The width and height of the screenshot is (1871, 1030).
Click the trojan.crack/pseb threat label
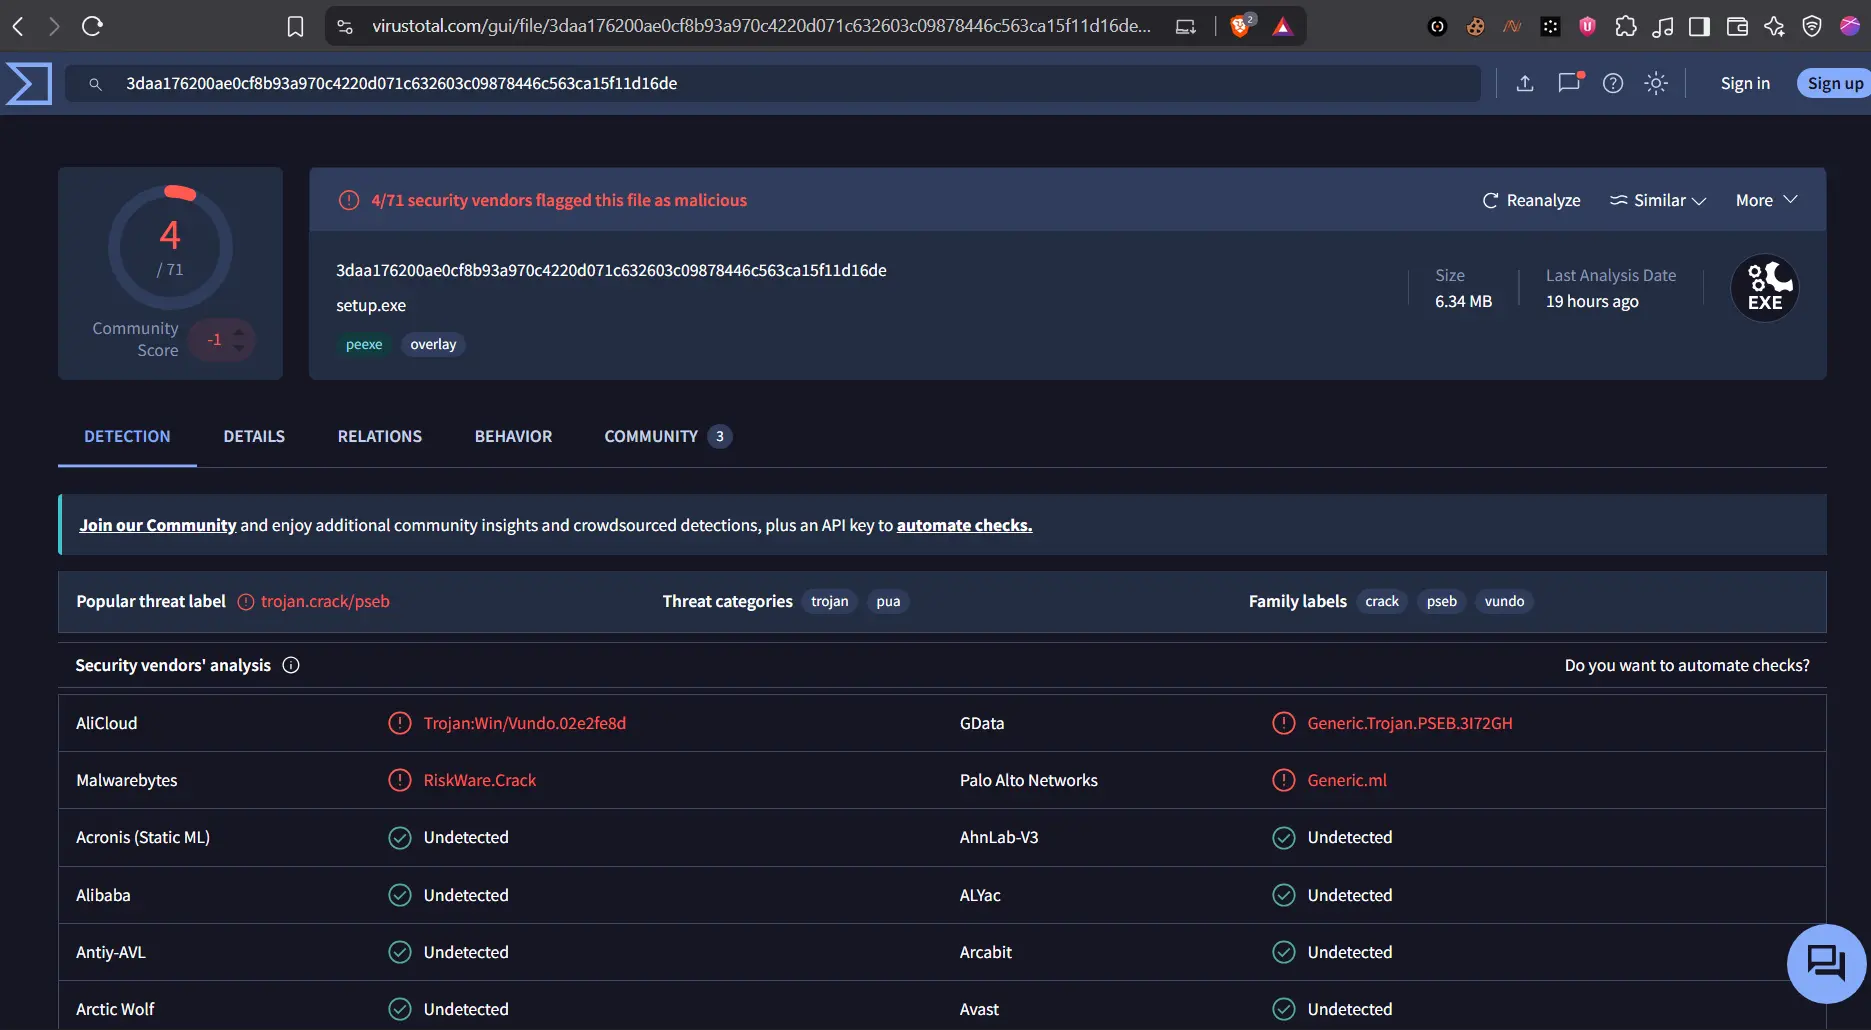325,601
